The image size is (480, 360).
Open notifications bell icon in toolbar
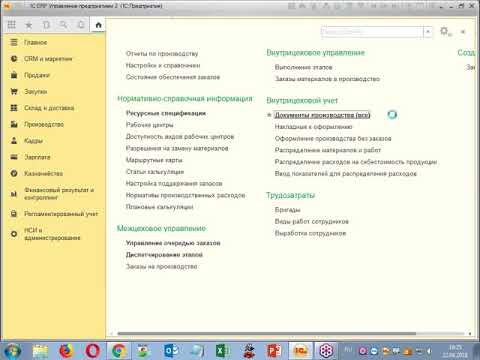pos(81,25)
